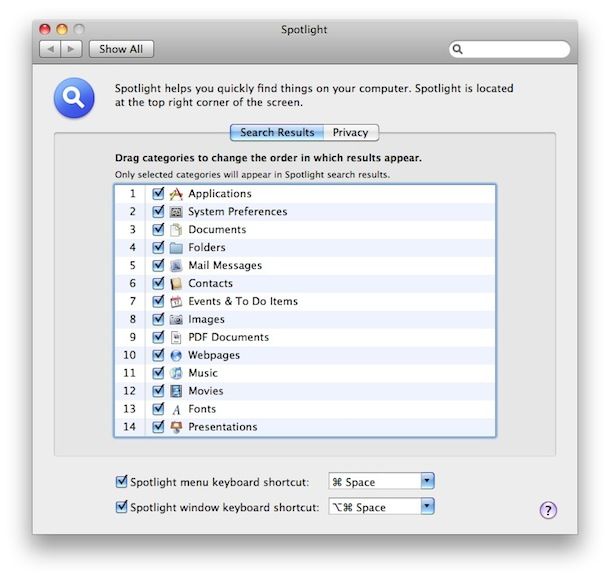Uncheck the System Preferences checkbox
The image size is (610, 579).
(x=158, y=211)
